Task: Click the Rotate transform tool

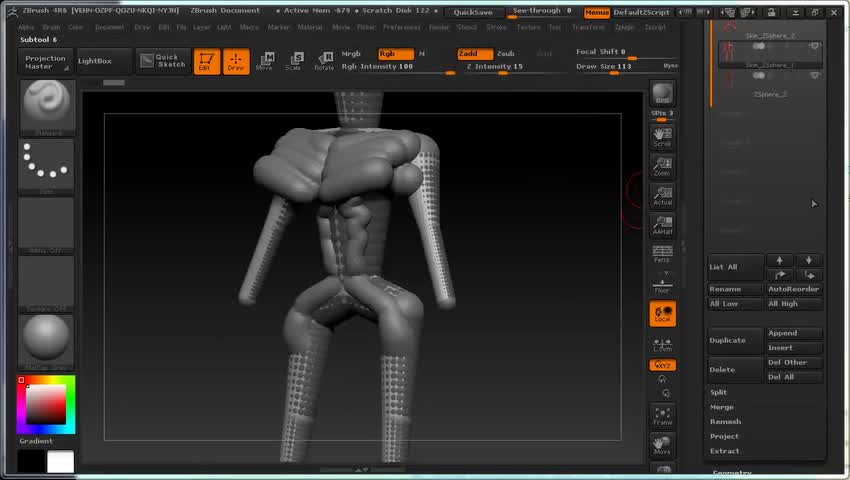Action: pyautogui.click(x=324, y=61)
